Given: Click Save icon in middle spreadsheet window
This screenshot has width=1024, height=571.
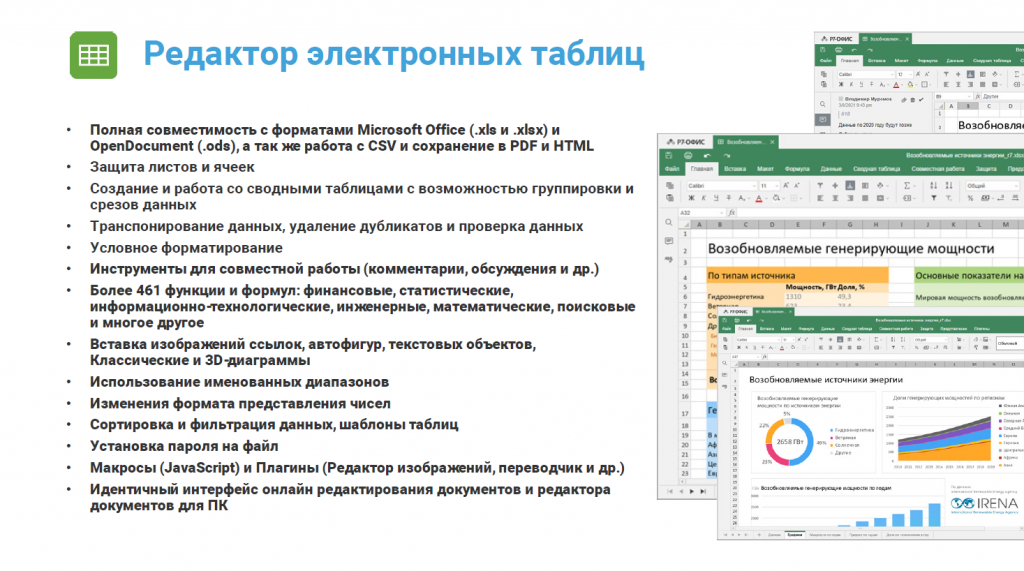Looking at the screenshot, I should pyautogui.click(x=669, y=155).
